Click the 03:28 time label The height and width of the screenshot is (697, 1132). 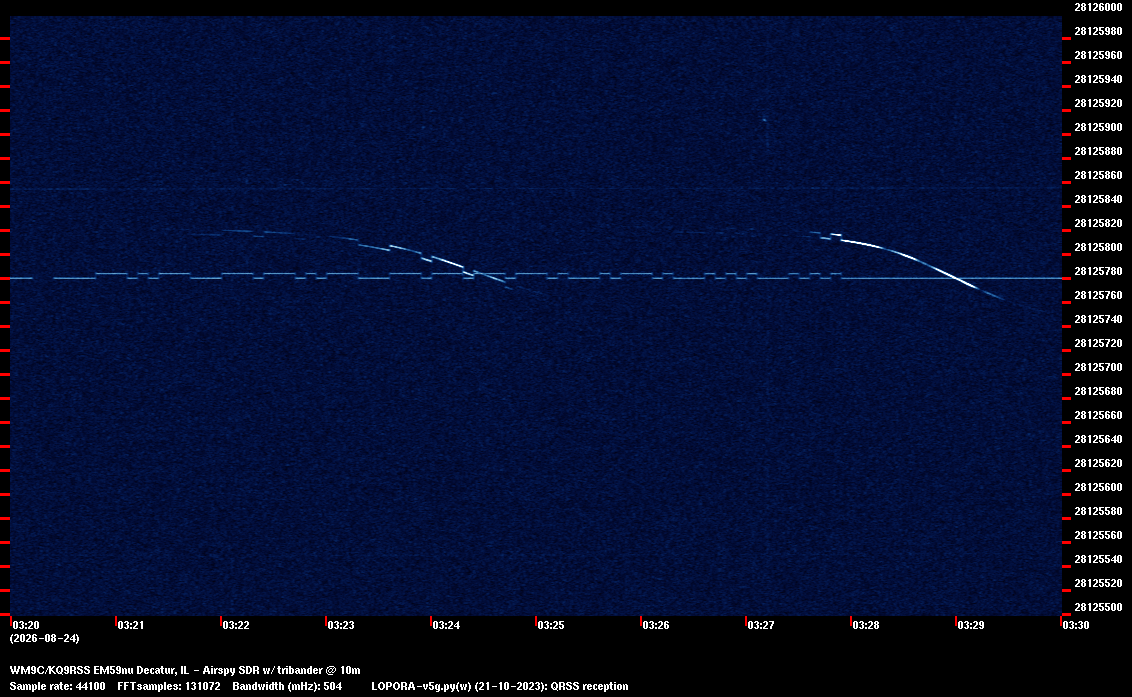[866, 625]
